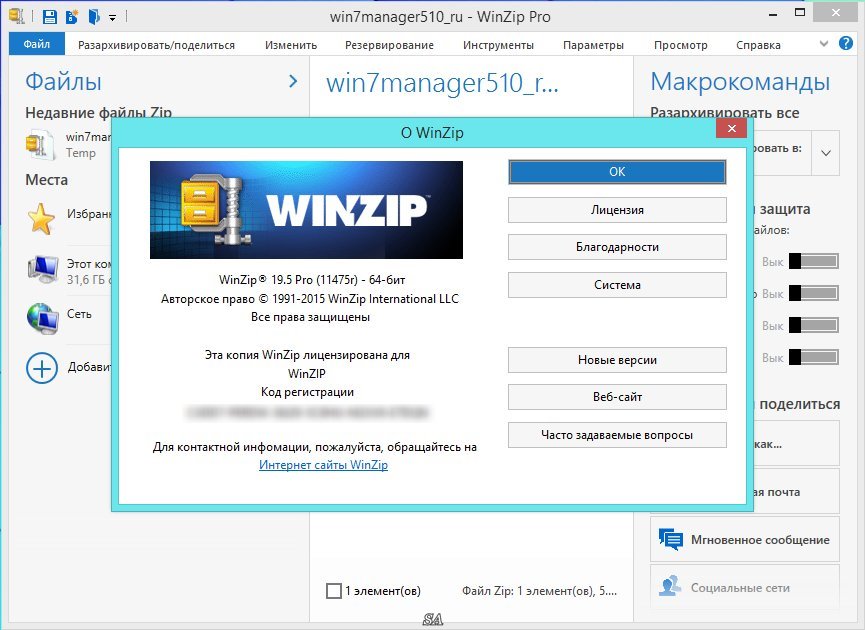Open the Этот компьютер computer icon

click(42, 270)
